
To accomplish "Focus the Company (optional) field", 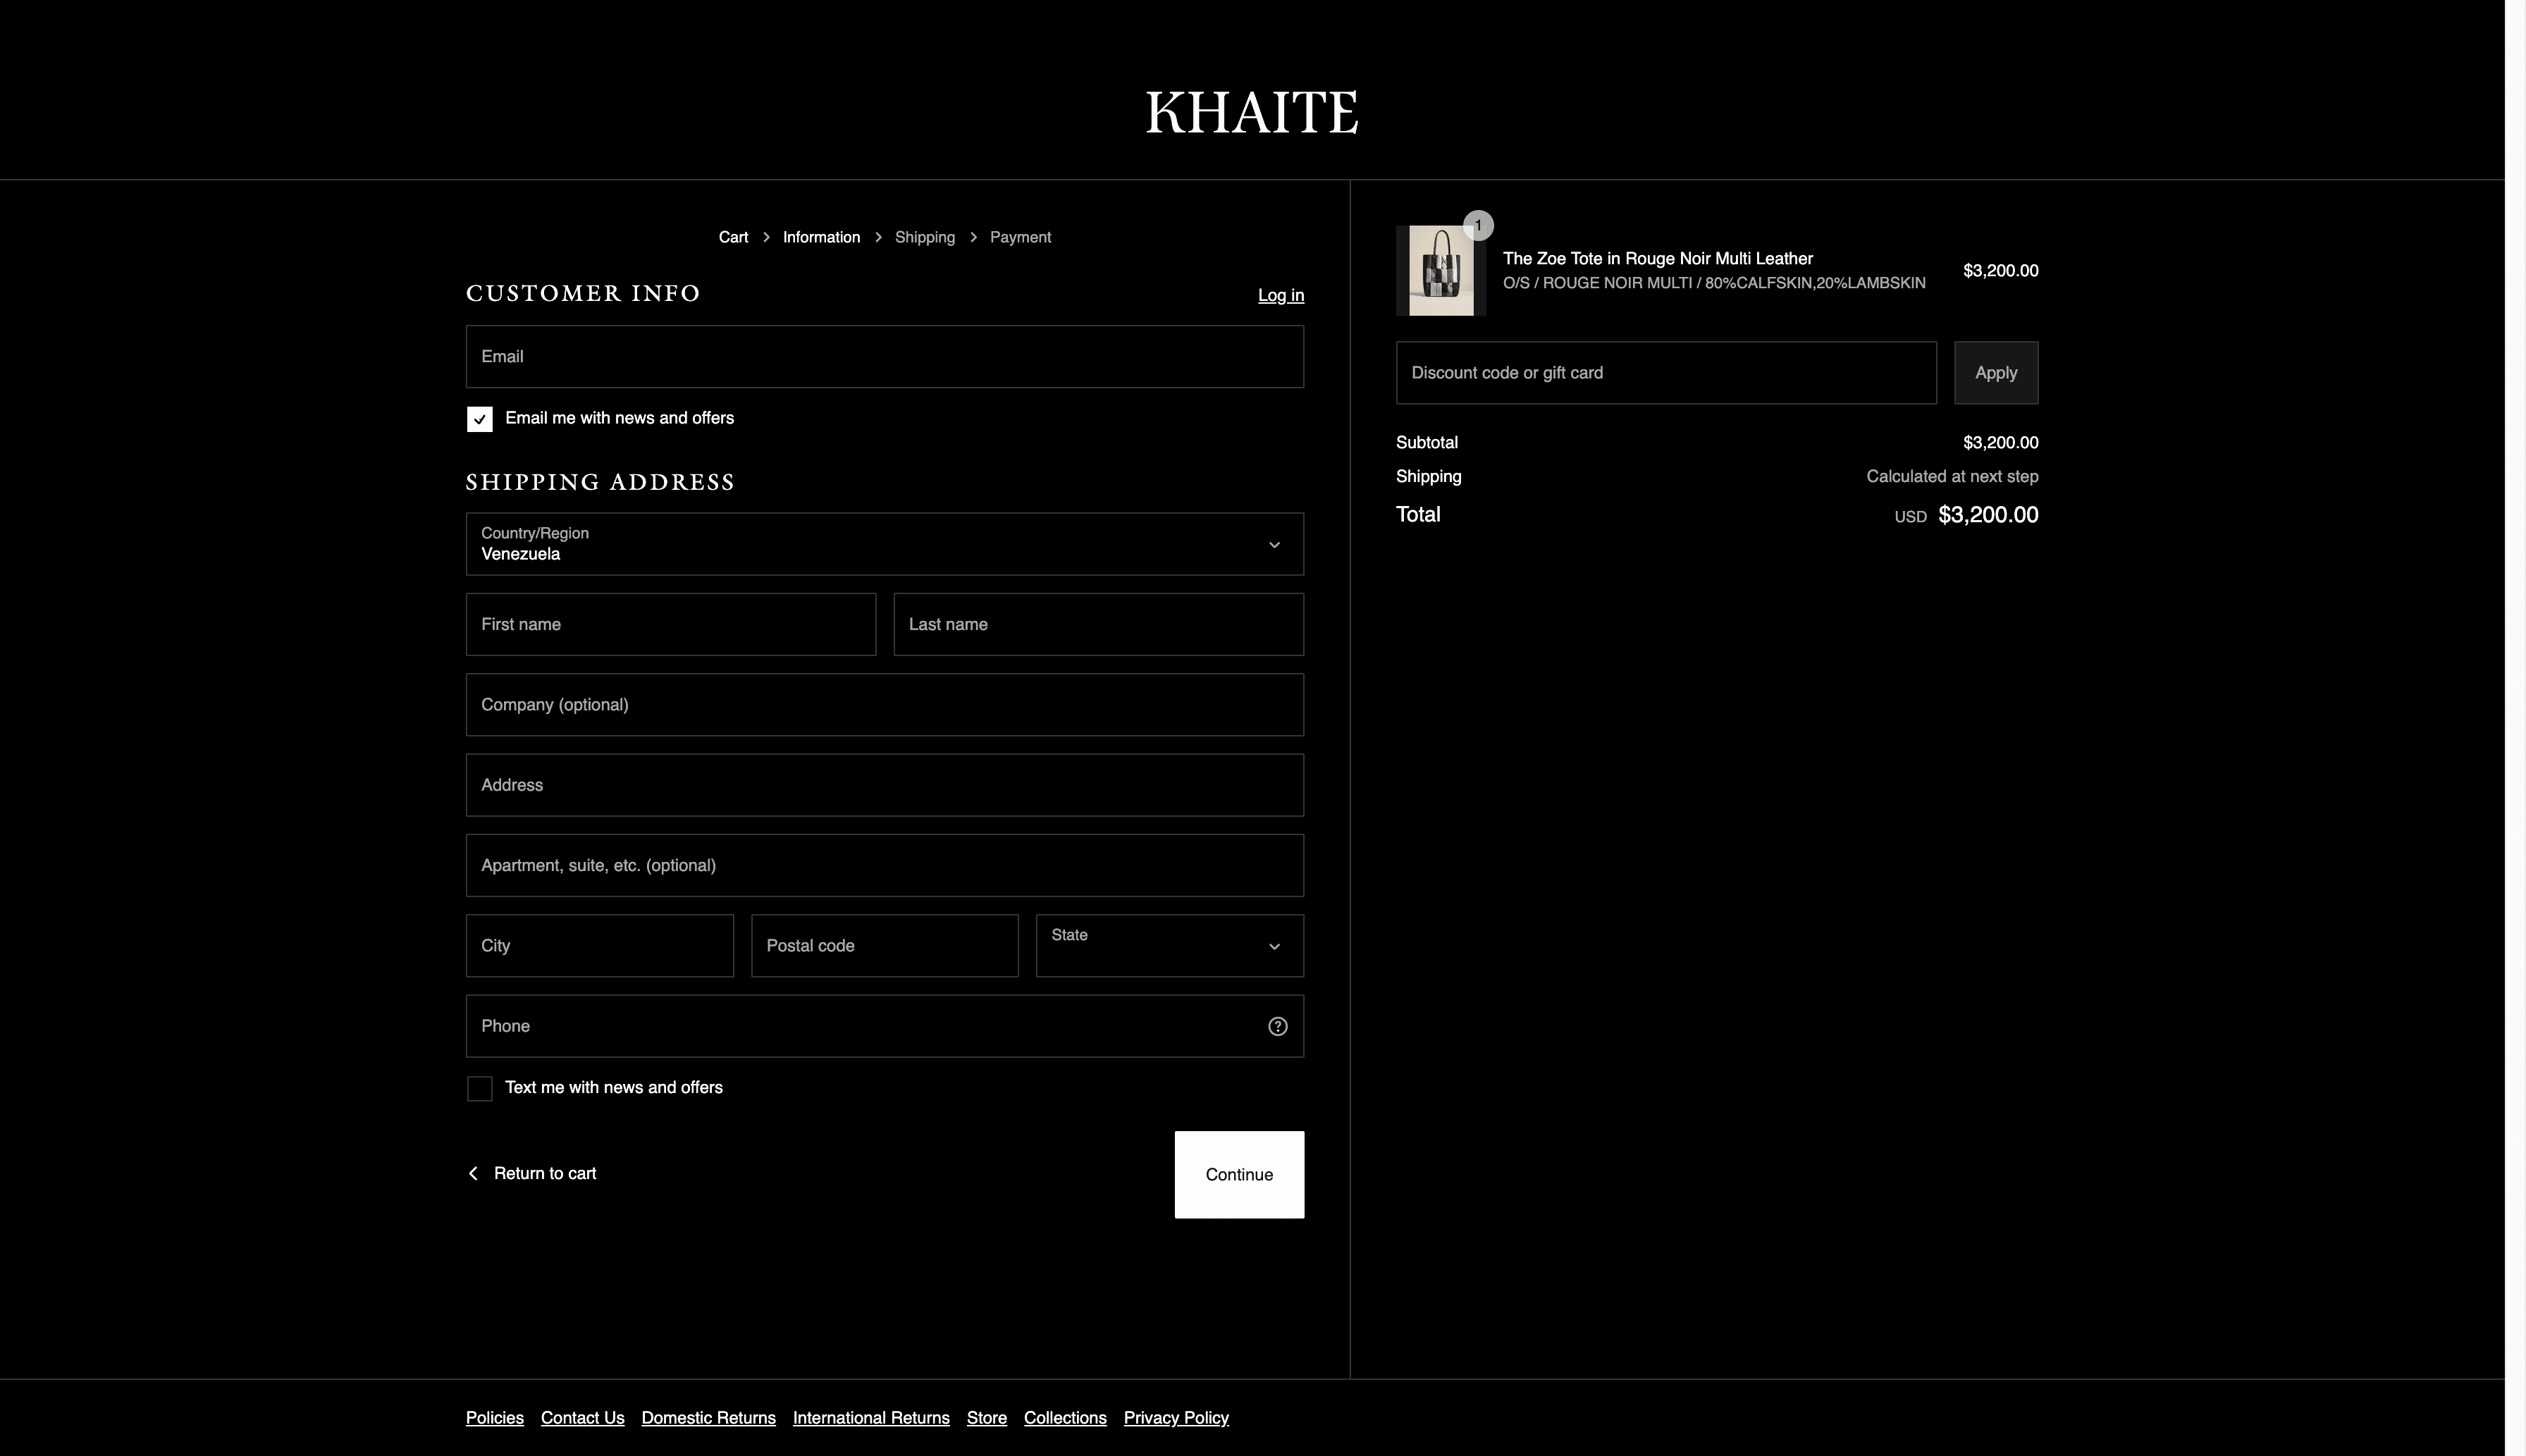I will tap(885, 705).
